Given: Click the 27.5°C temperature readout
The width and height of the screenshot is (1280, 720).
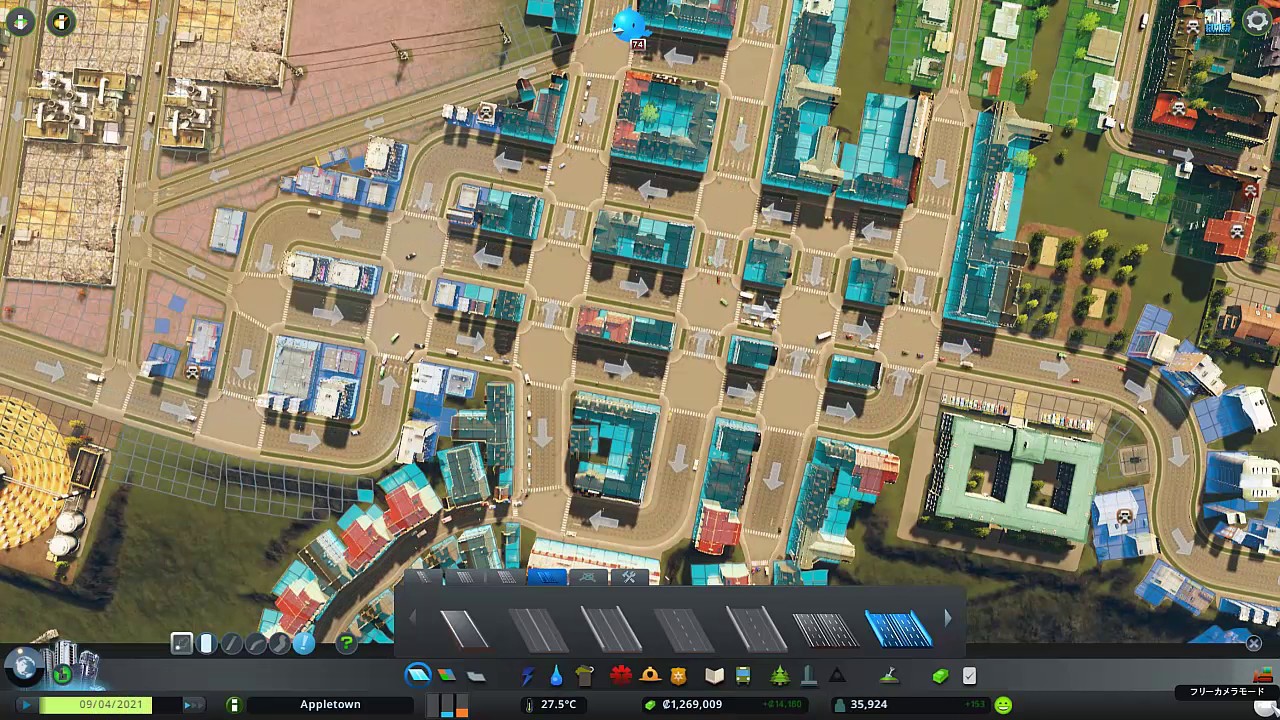Looking at the screenshot, I should [x=558, y=705].
